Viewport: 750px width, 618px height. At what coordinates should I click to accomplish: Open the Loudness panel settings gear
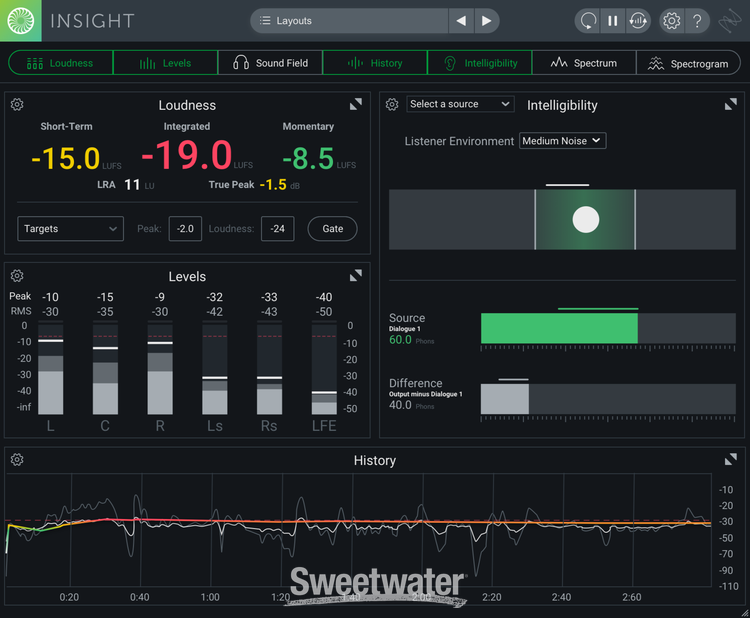pos(17,105)
